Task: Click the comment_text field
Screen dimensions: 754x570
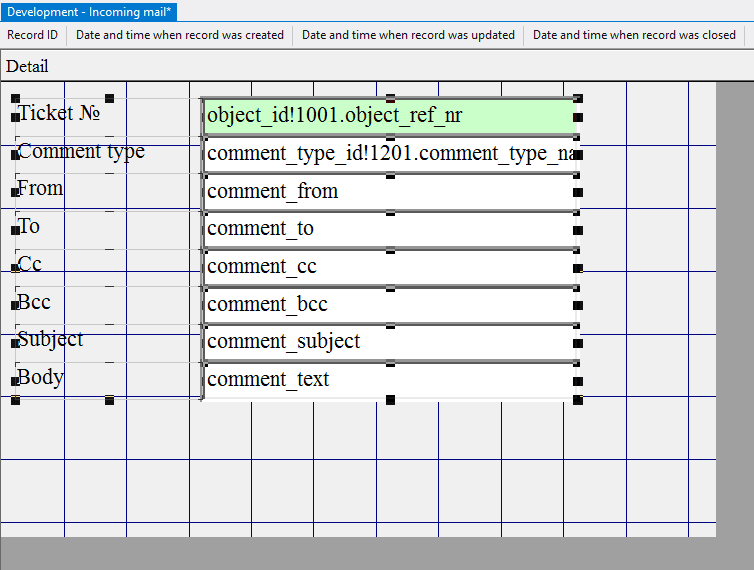Action: [x=390, y=379]
